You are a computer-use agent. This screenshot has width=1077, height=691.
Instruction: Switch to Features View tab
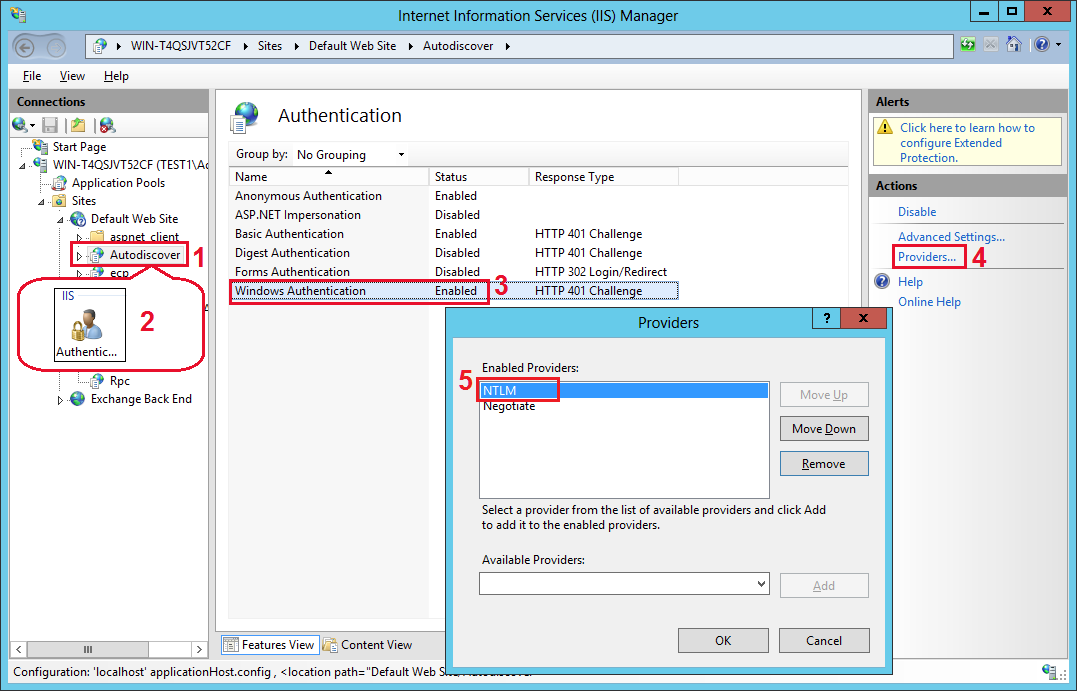[270, 644]
